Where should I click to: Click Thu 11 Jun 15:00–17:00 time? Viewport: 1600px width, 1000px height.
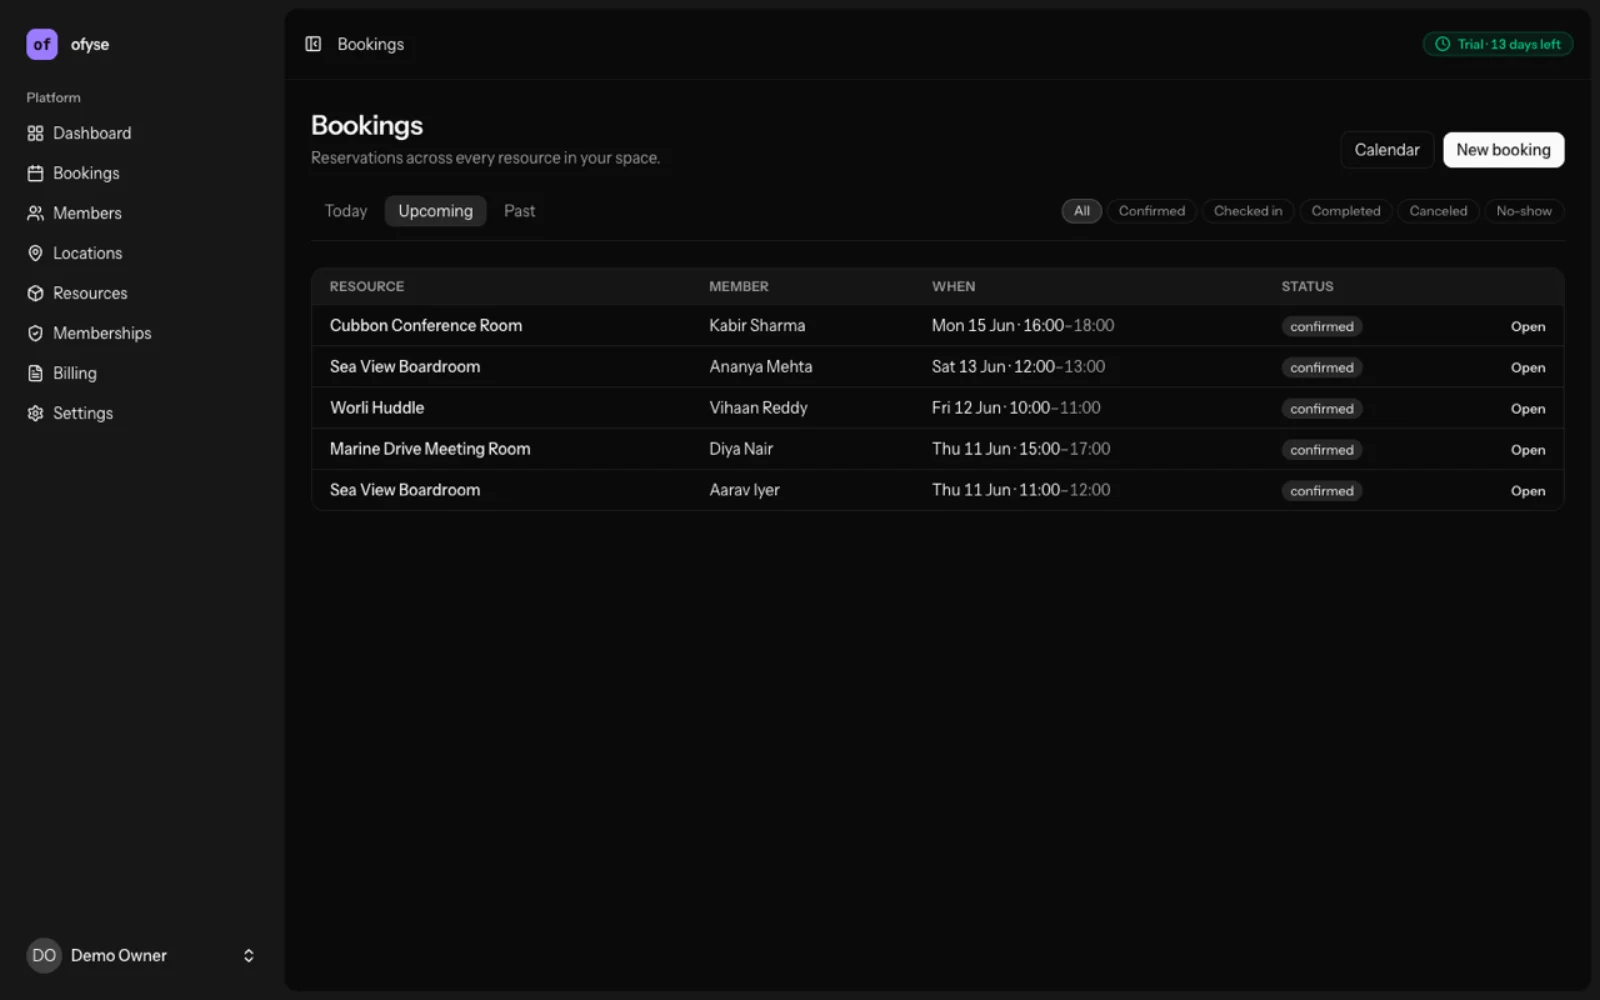click(x=1021, y=449)
